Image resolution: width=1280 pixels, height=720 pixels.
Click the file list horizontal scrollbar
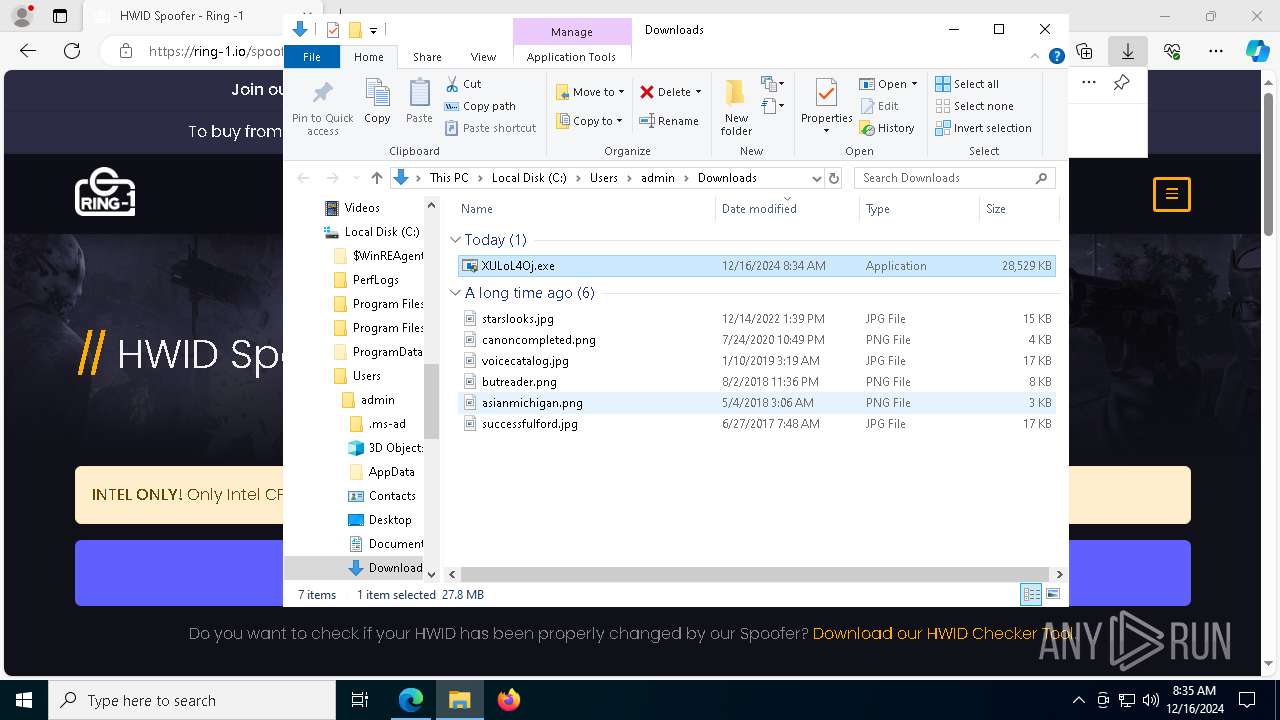[756, 574]
